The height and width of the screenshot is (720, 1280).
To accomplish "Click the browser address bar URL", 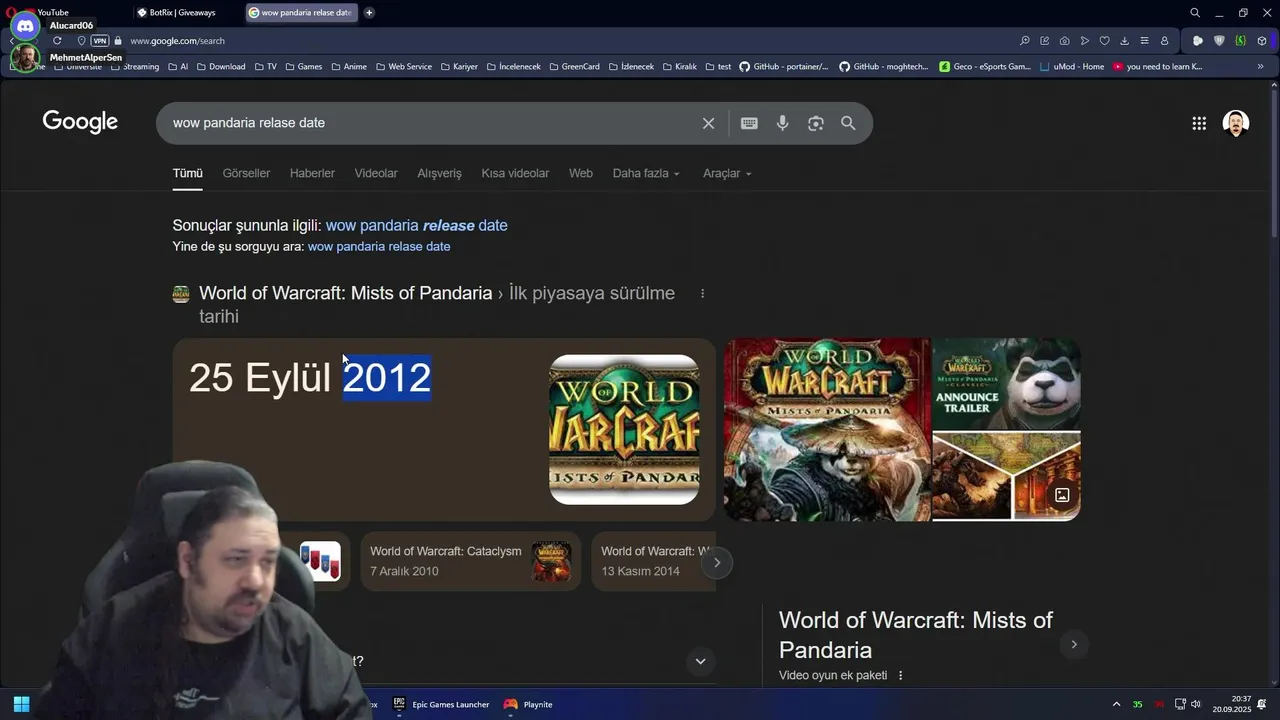I will point(177,41).
